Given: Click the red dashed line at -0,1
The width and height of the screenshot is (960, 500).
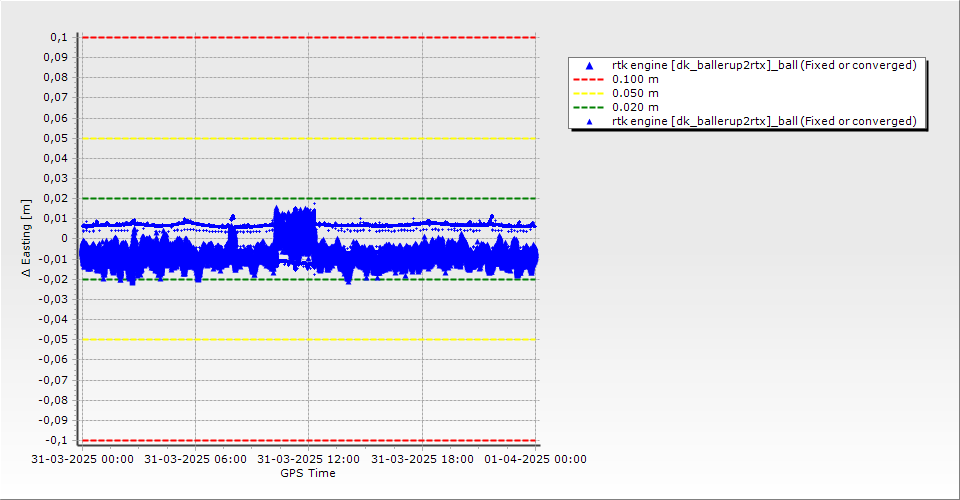Looking at the screenshot, I should [x=309, y=441].
